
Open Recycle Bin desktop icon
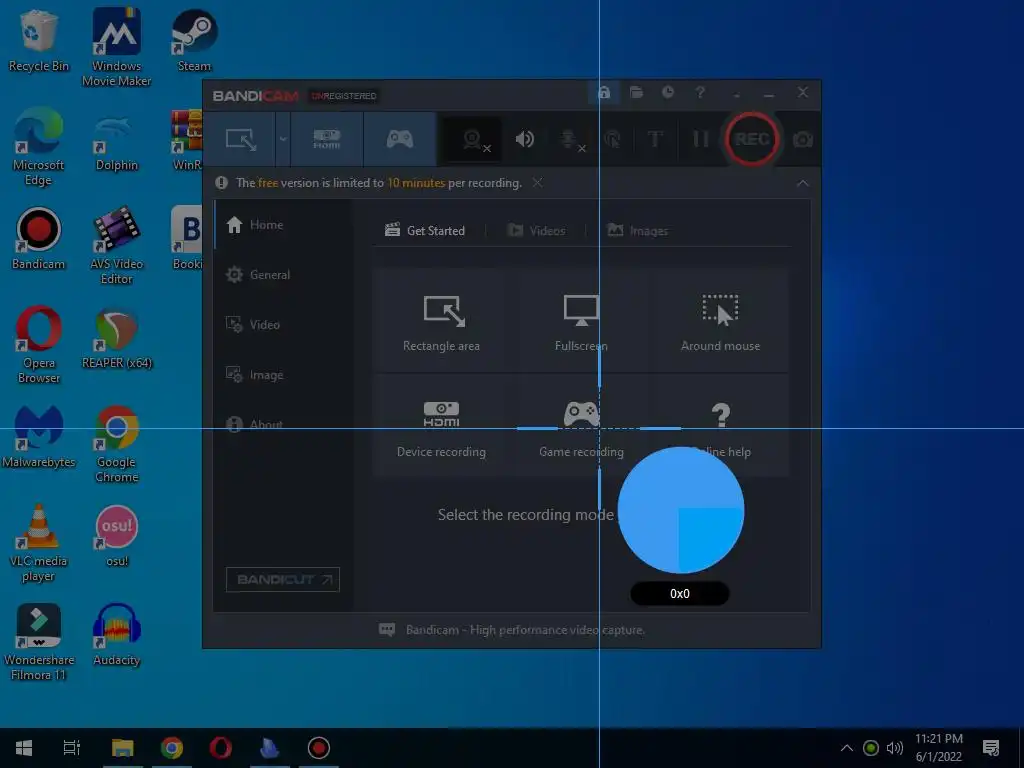tap(38, 40)
